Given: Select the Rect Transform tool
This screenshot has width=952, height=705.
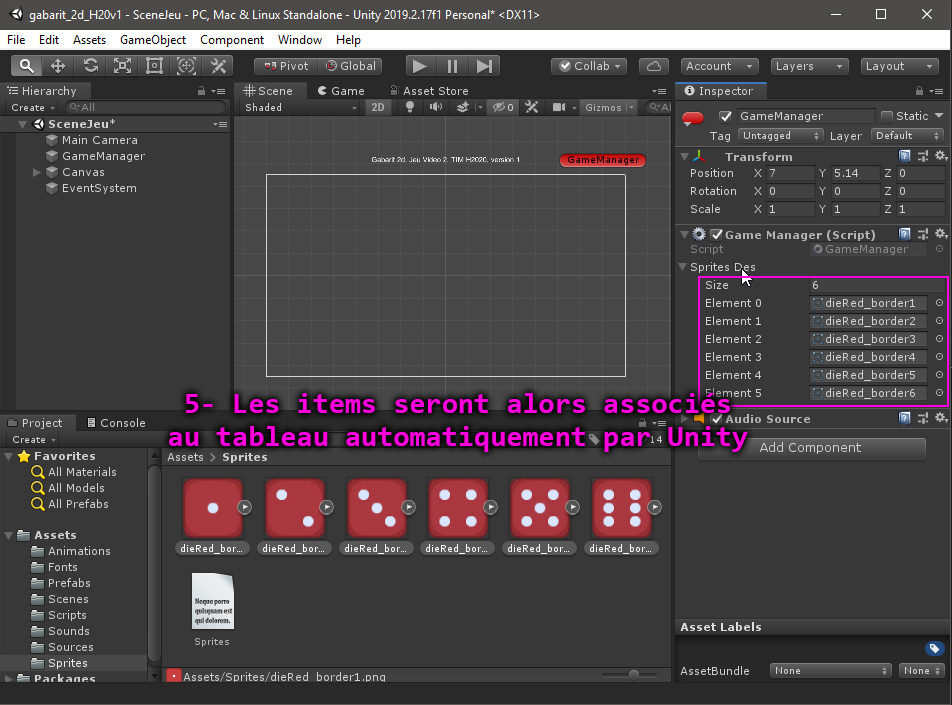Looking at the screenshot, I should coord(154,66).
